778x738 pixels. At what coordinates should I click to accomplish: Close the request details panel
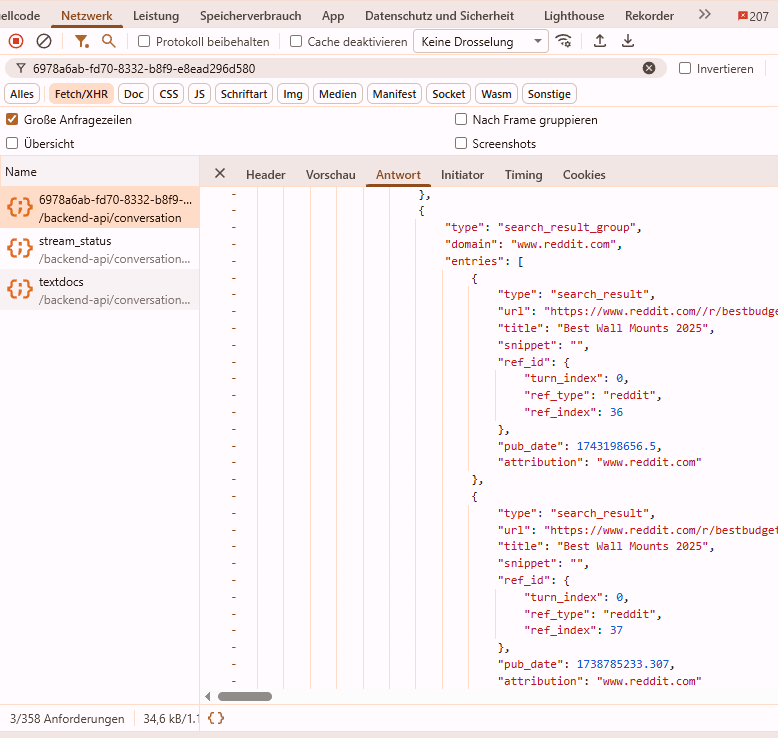tap(220, 173)
